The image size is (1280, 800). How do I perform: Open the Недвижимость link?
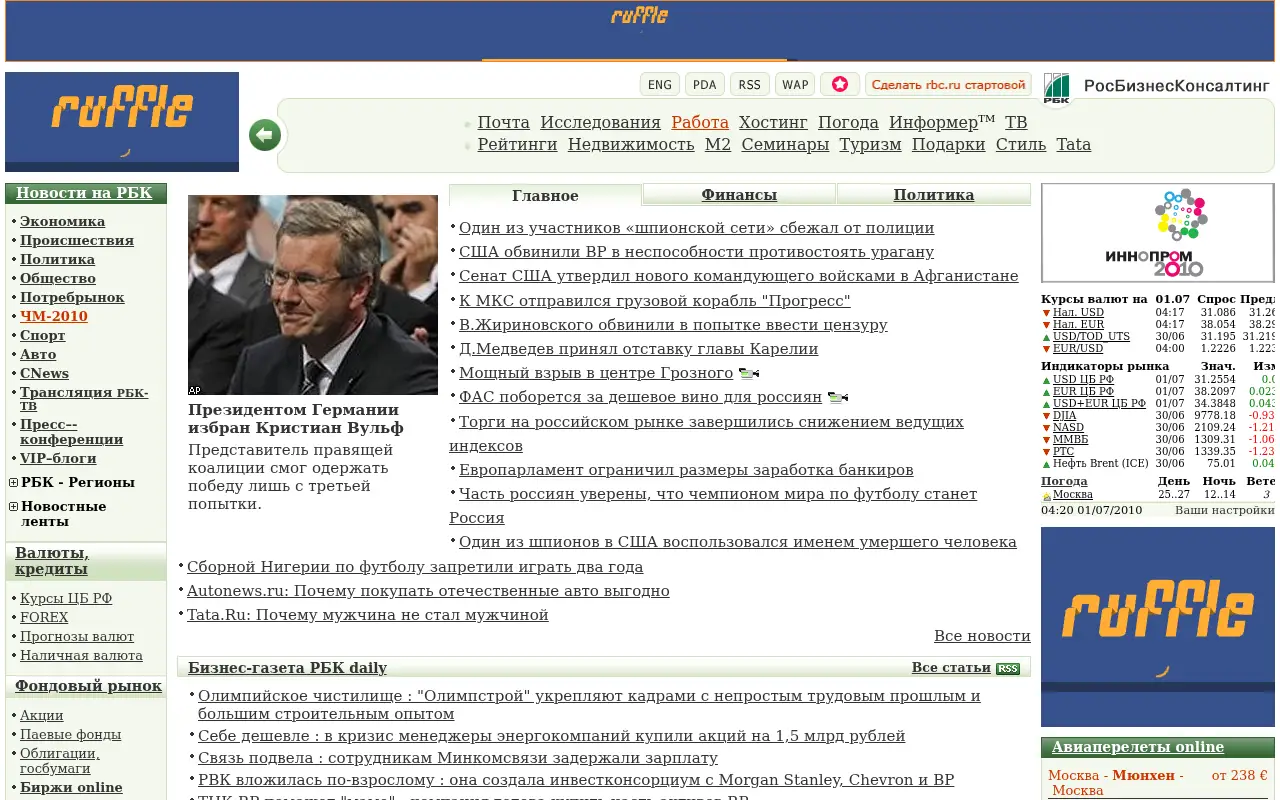[631, 145]
